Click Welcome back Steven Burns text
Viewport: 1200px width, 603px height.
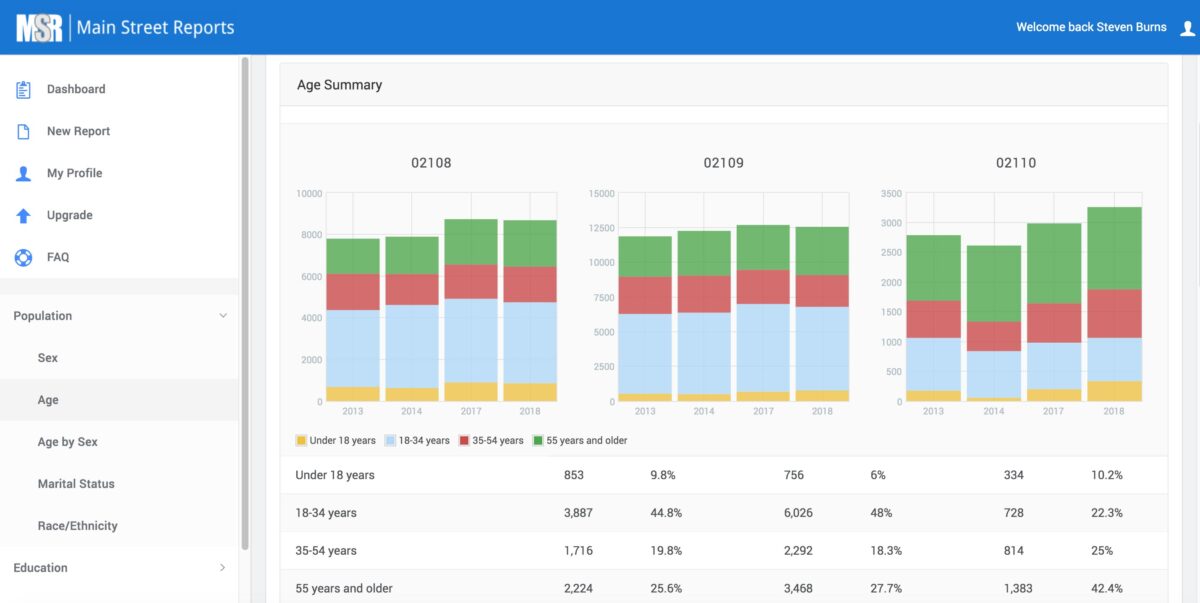click(x=1091, y=28)
